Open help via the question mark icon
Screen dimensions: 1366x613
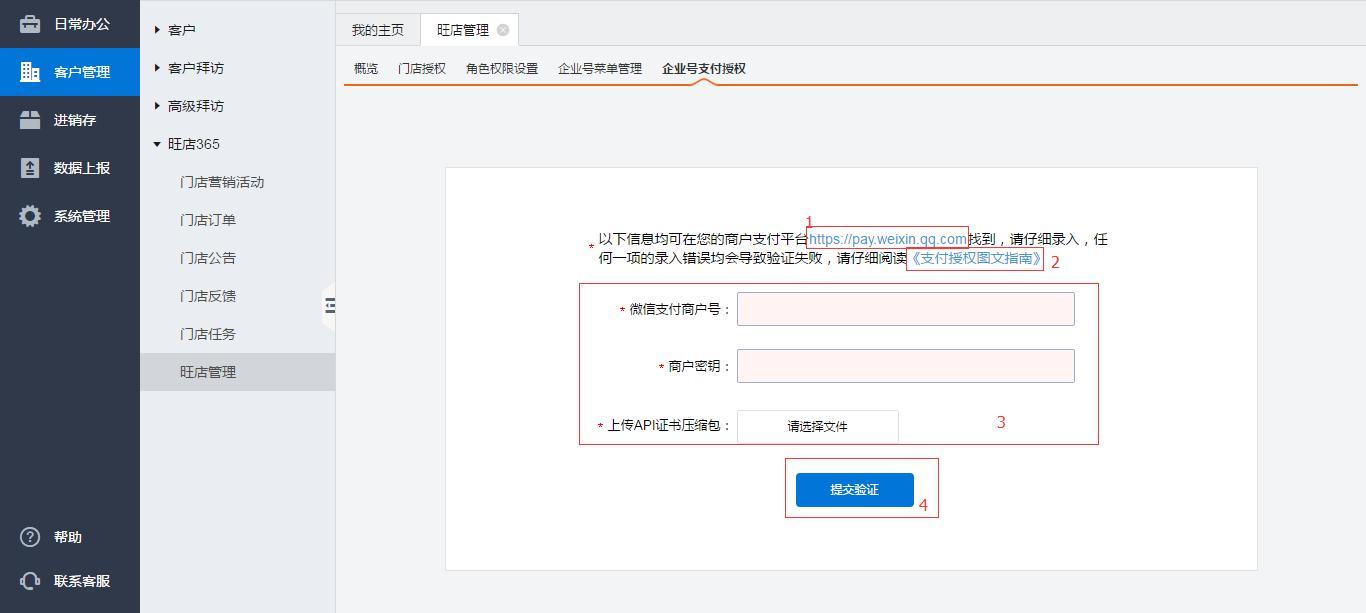30,537
